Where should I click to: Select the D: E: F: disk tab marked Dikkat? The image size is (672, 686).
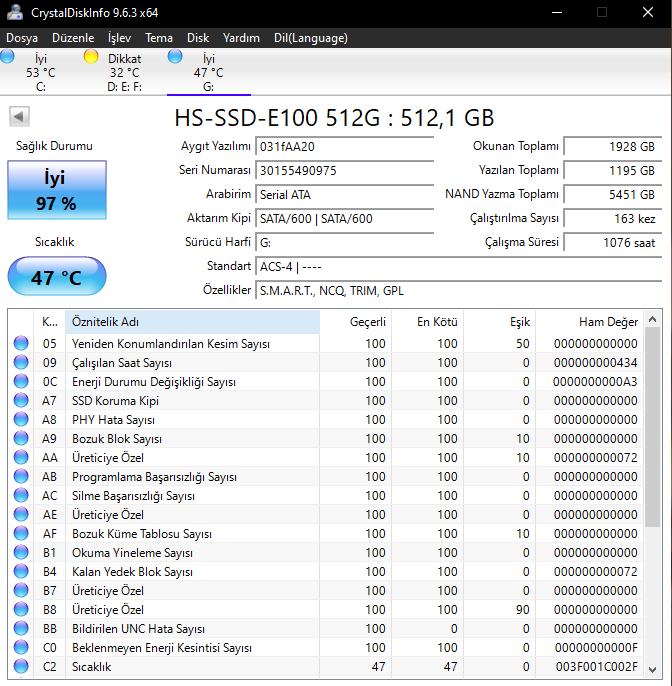[x=125, y=72]
